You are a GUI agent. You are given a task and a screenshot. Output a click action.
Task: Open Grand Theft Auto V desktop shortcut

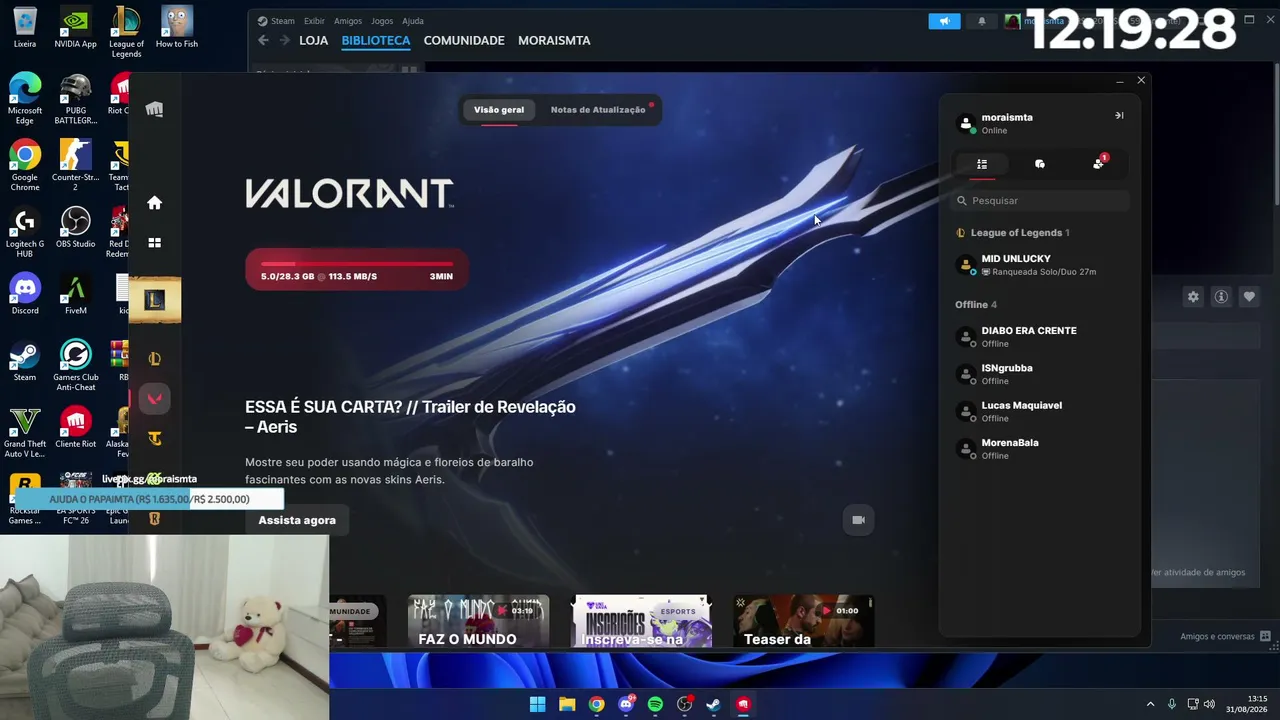pos(25,433)
